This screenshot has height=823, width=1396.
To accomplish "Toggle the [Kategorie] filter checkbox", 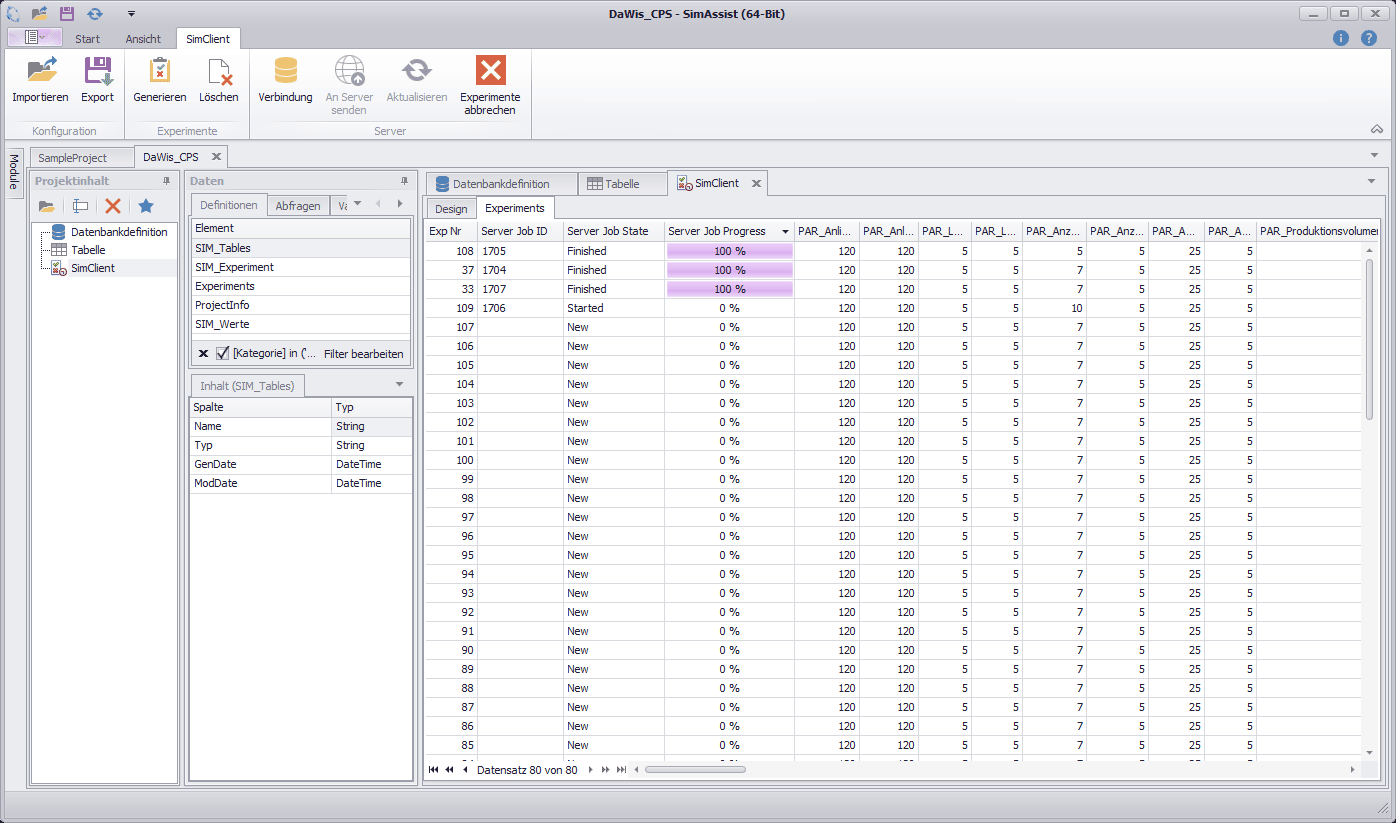I will (222, 353).
